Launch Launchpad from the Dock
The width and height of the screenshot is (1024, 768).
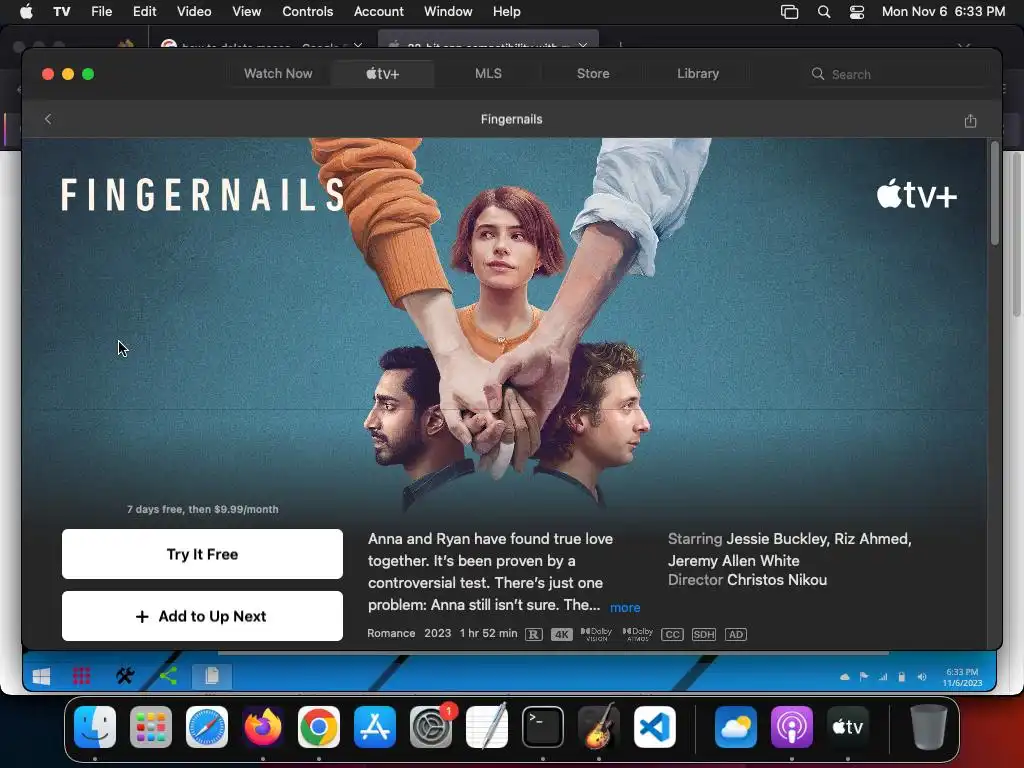[151, 727]
